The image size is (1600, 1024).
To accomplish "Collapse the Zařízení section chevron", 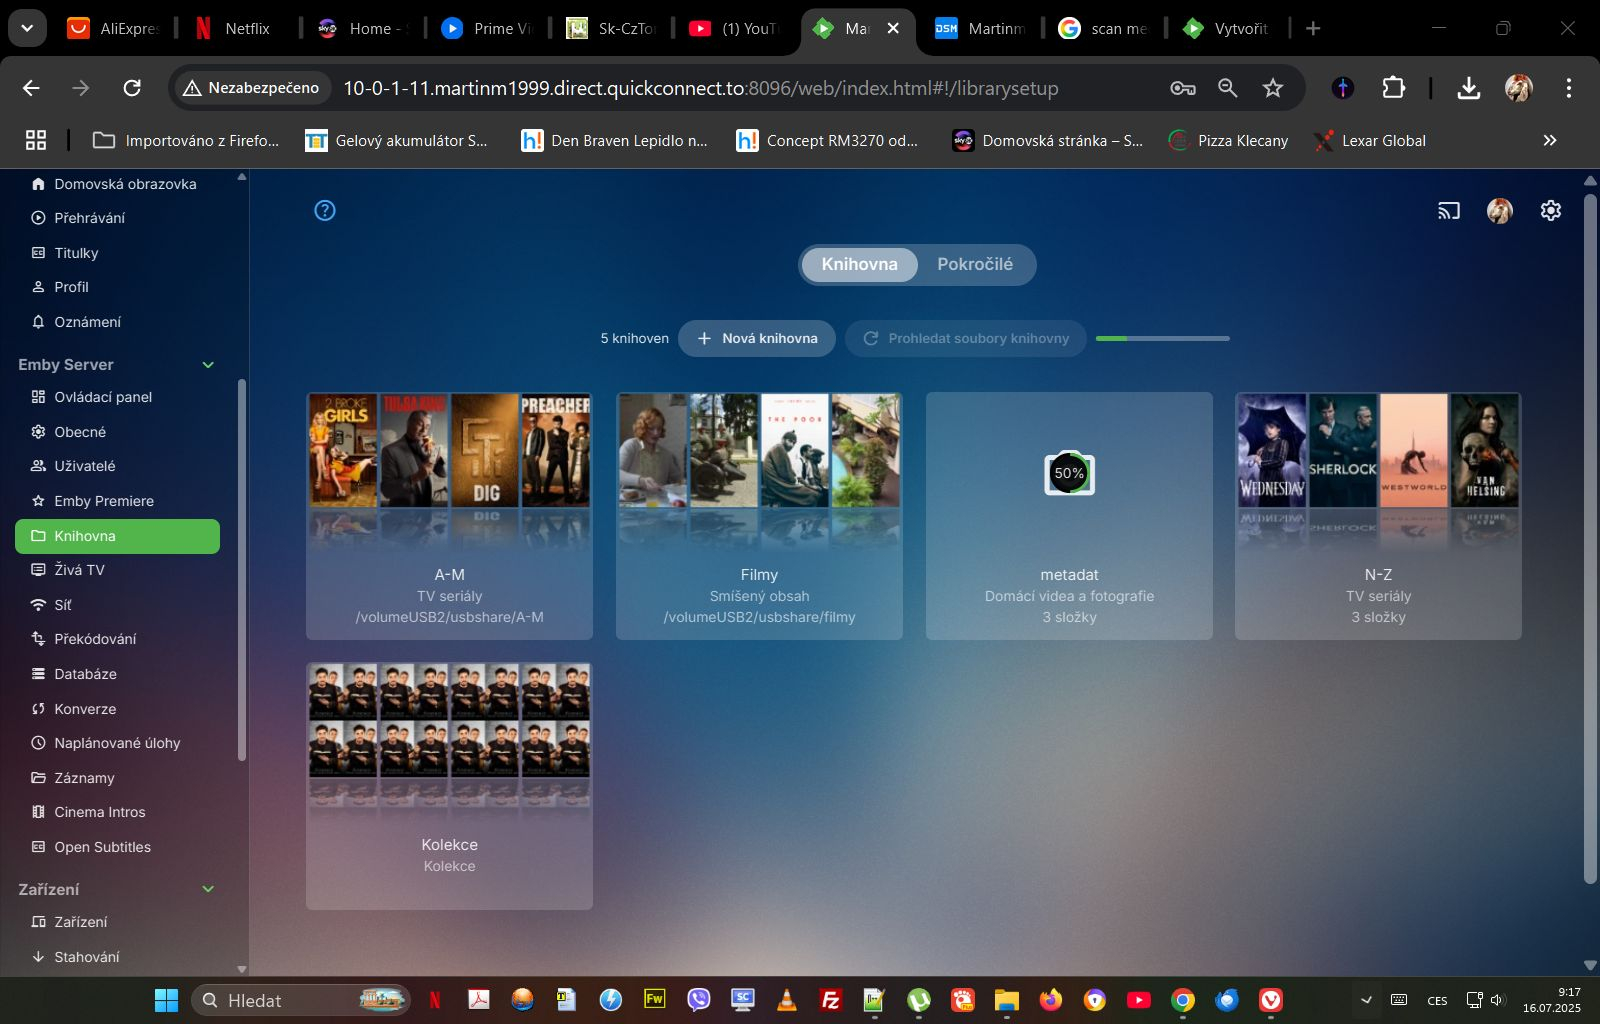I will [x=208, y=889].
